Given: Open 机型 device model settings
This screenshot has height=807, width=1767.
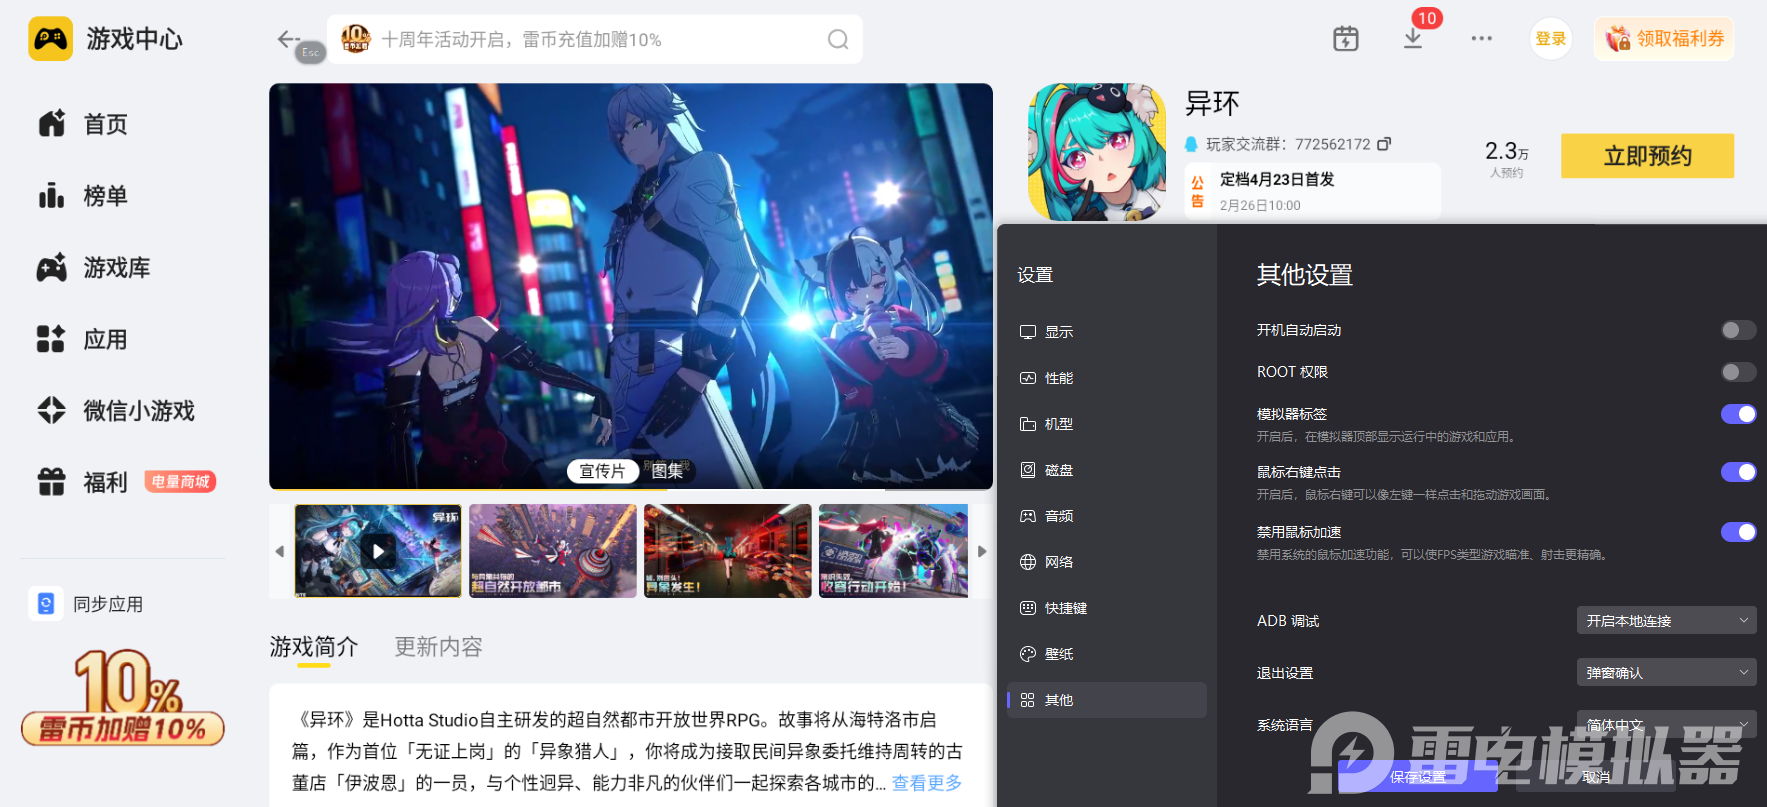Looking at the screenshot, I should click(1107, 424).
